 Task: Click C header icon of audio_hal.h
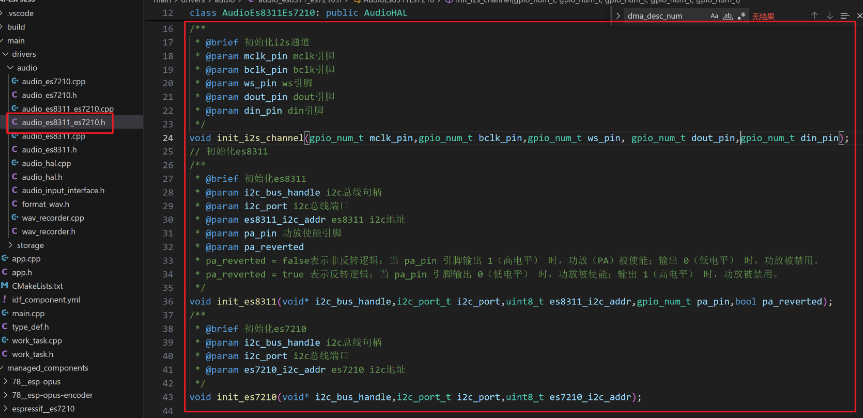(15, 177)
